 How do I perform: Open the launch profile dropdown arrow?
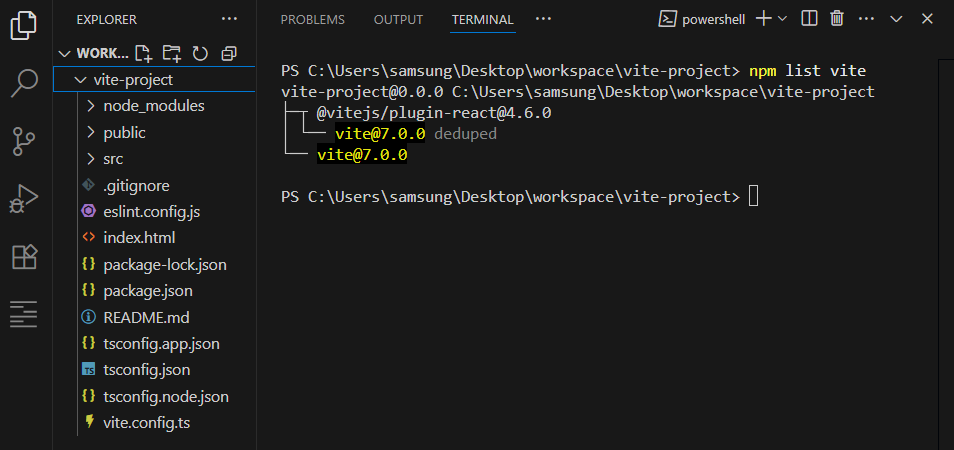click(782, 19)
